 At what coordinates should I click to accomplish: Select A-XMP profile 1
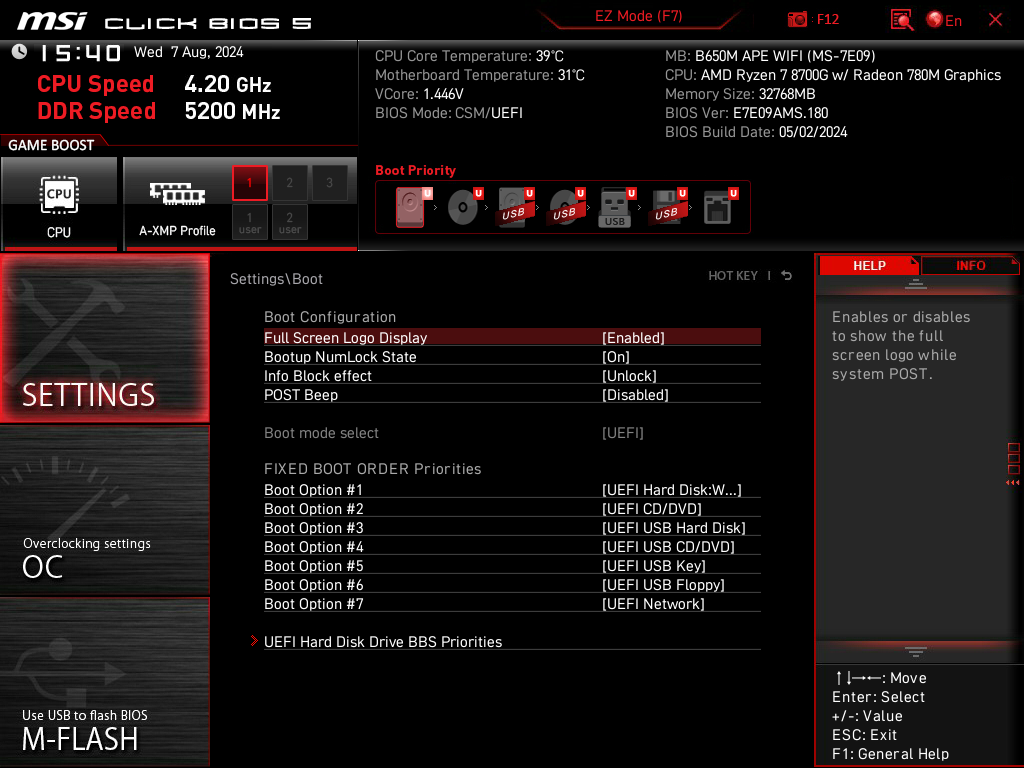249,183
